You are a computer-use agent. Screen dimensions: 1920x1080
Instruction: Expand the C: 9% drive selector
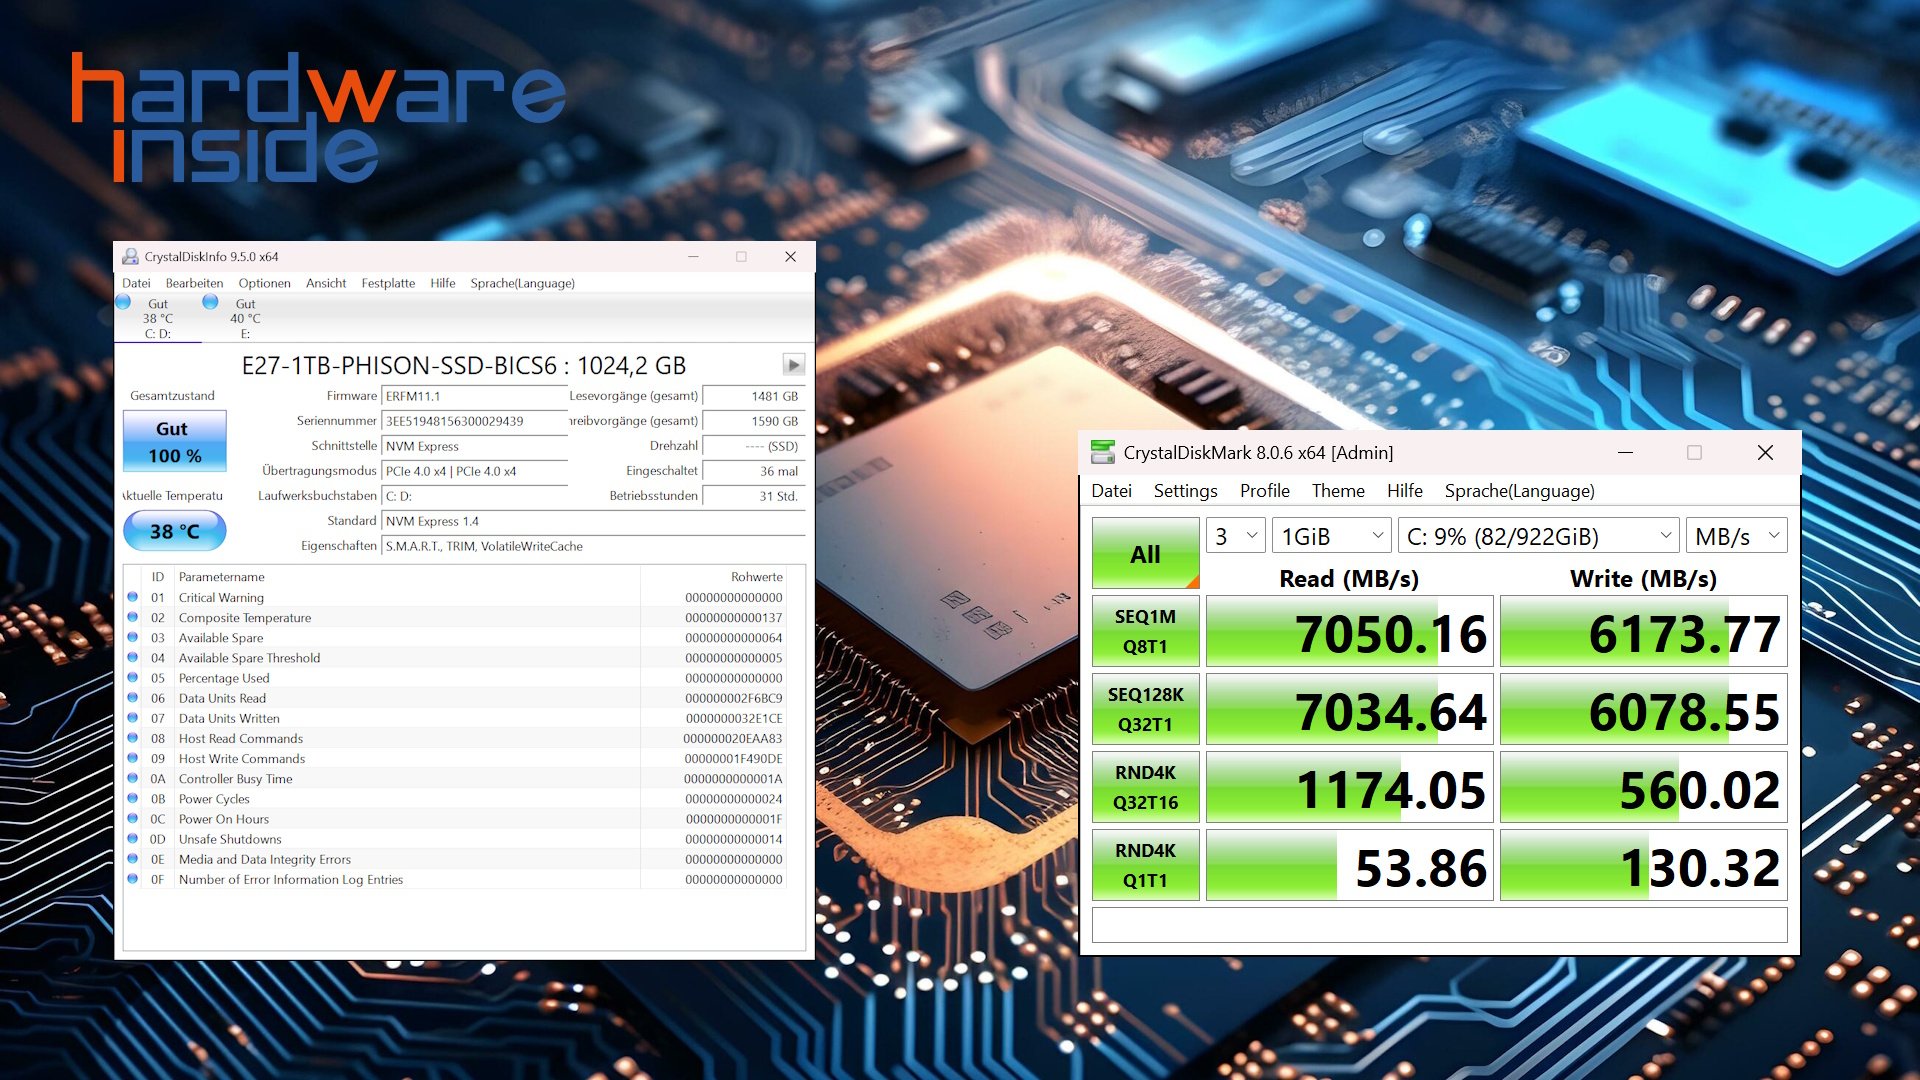click(1537, 536)
